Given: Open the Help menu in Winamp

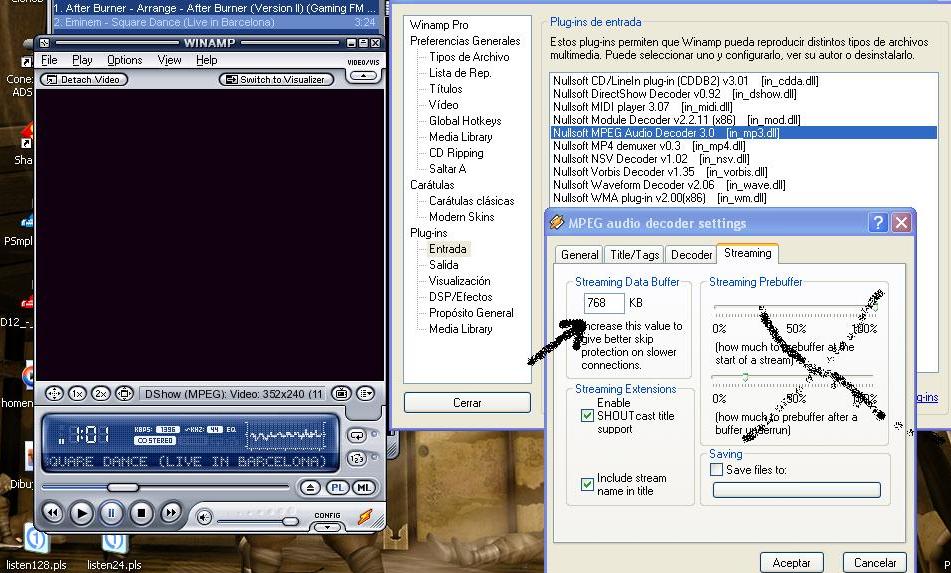Looking at the screenshot, I should 206,60.
